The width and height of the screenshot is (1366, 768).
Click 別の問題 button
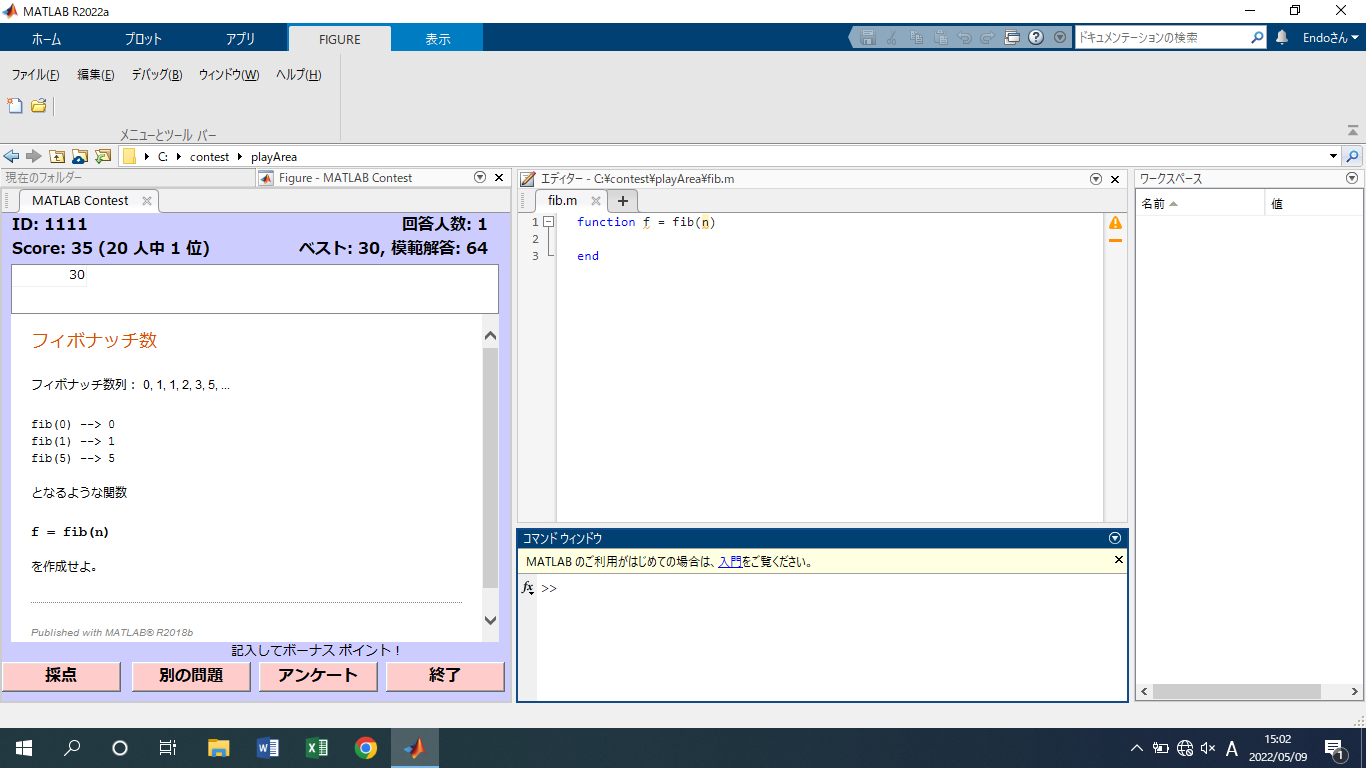coord(191,676)
